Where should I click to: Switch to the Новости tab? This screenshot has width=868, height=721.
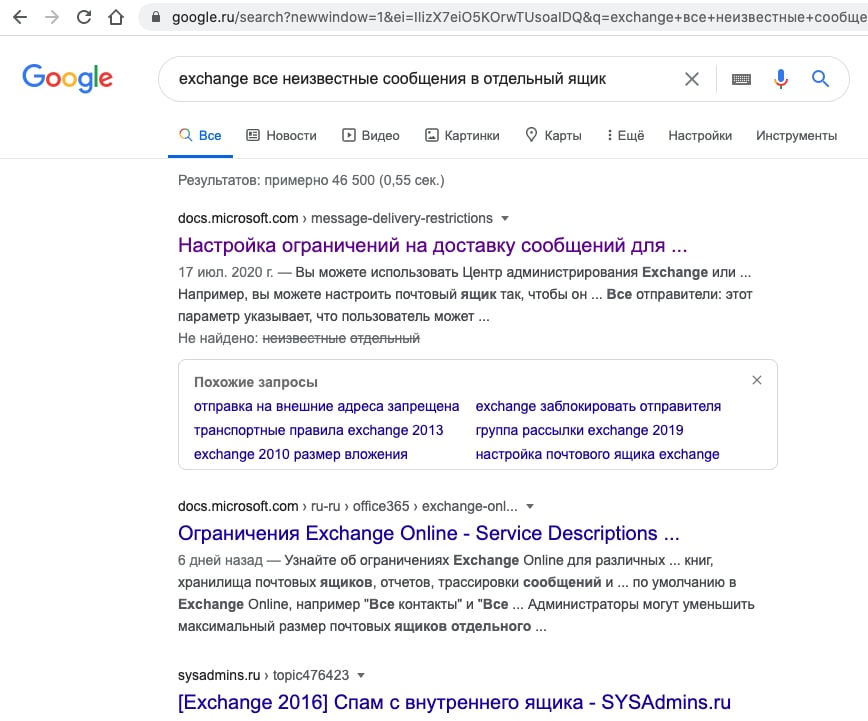[x=281, y=135]
